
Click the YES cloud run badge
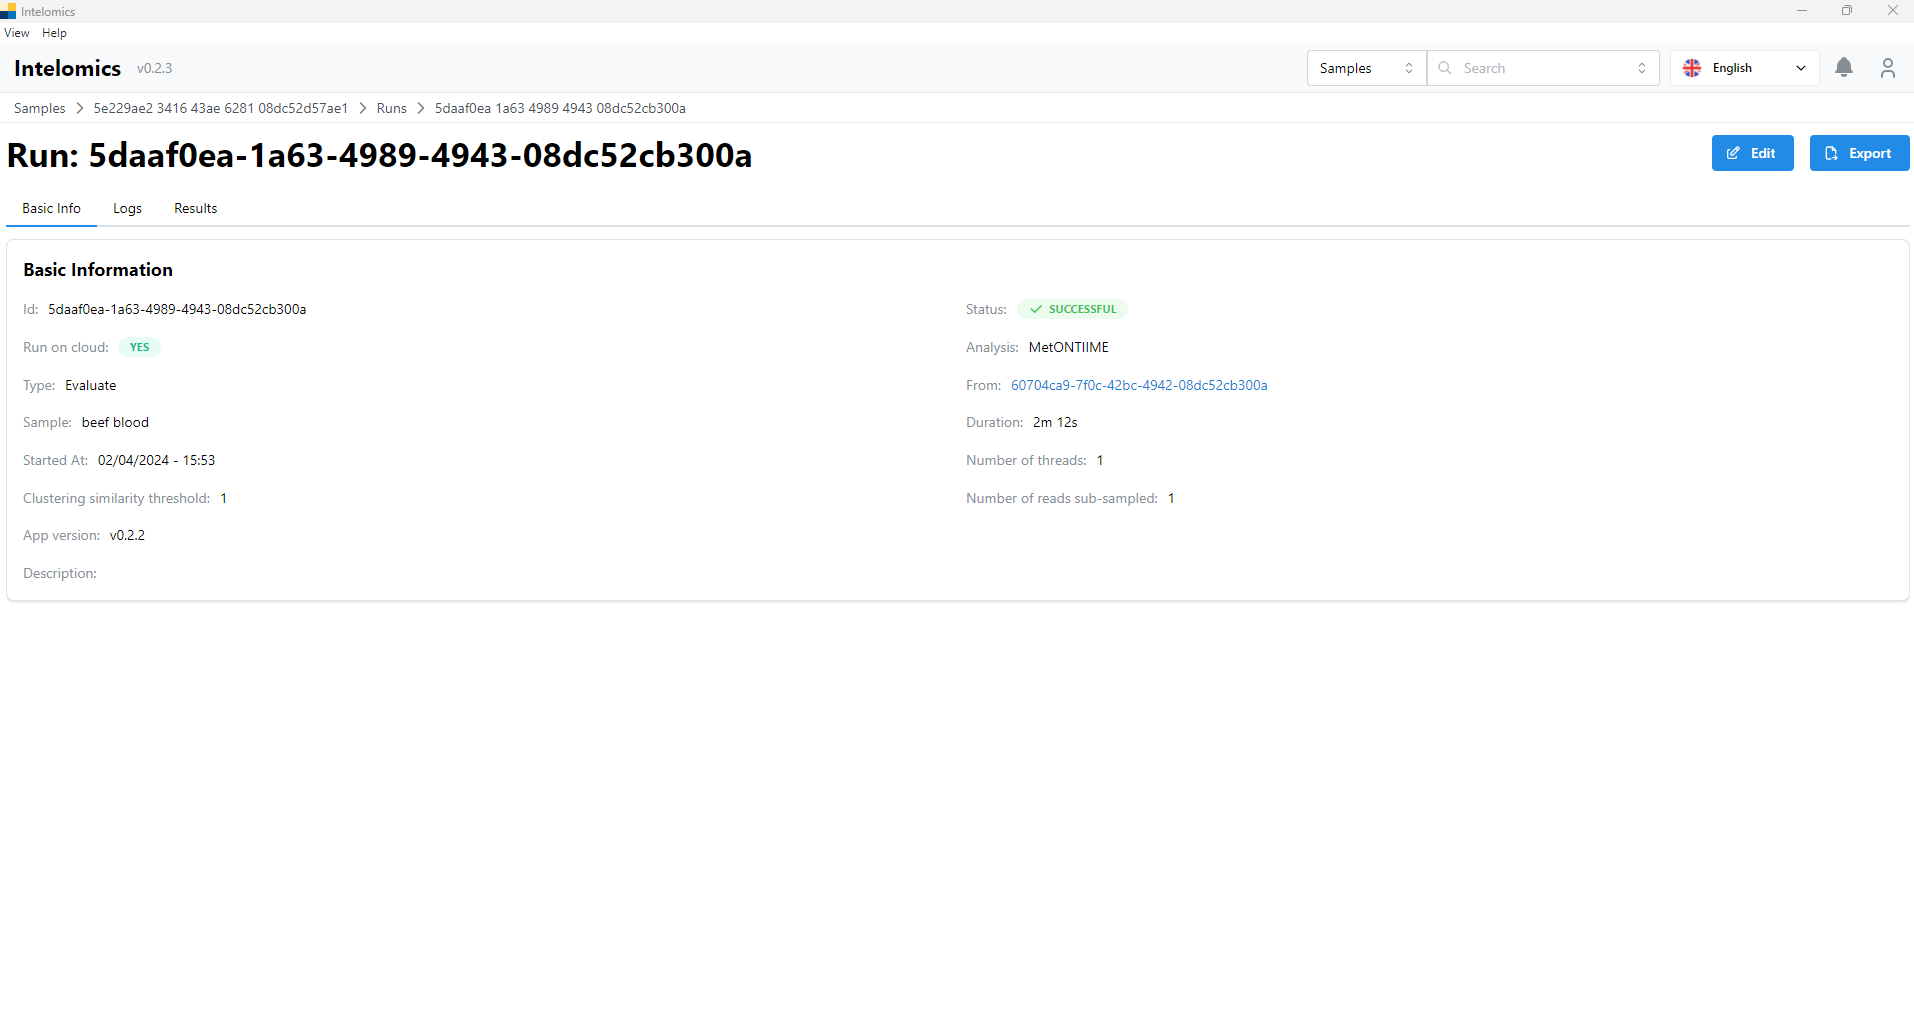(139, 347)
